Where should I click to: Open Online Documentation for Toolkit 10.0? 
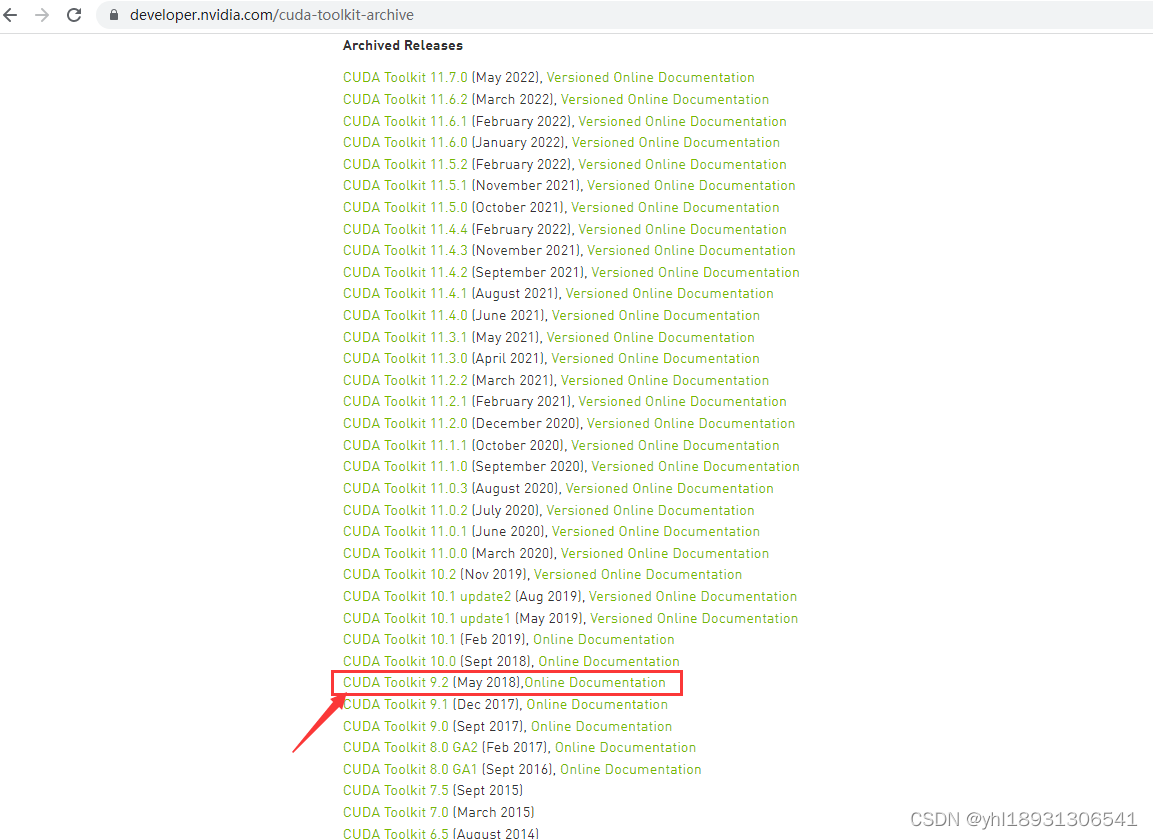[x=609, y=661]
